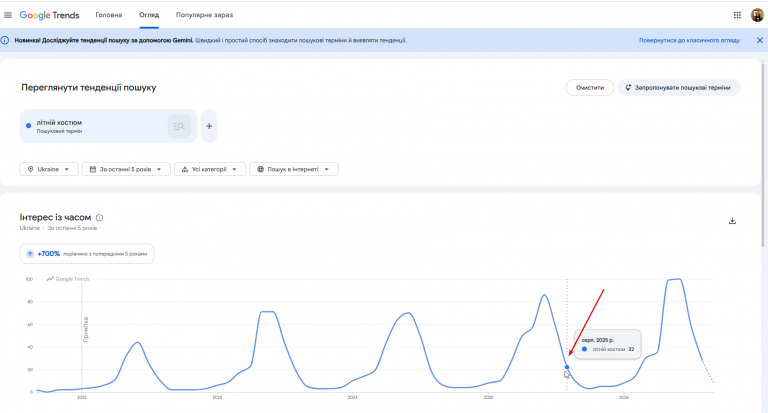
Task: Dismiss the Gemini info banner
Action: pyautogui.click(x=760, y=40)
